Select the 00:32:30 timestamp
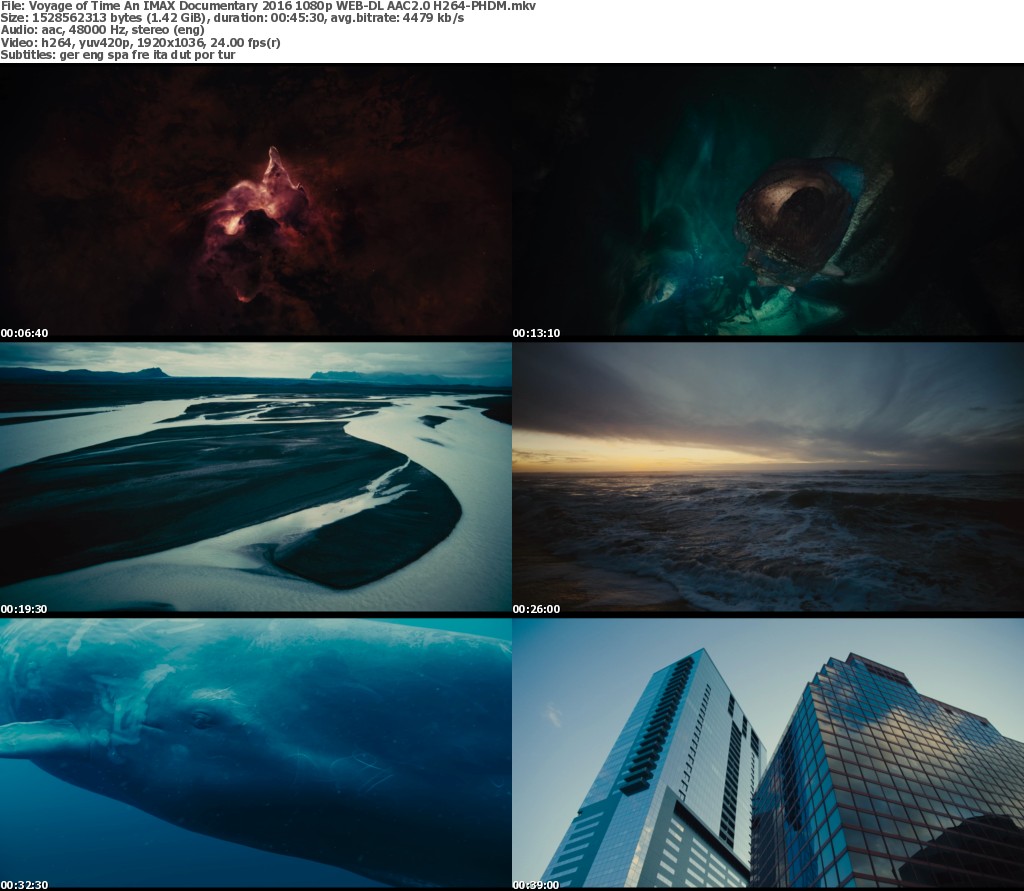 (x=25, y=885)
